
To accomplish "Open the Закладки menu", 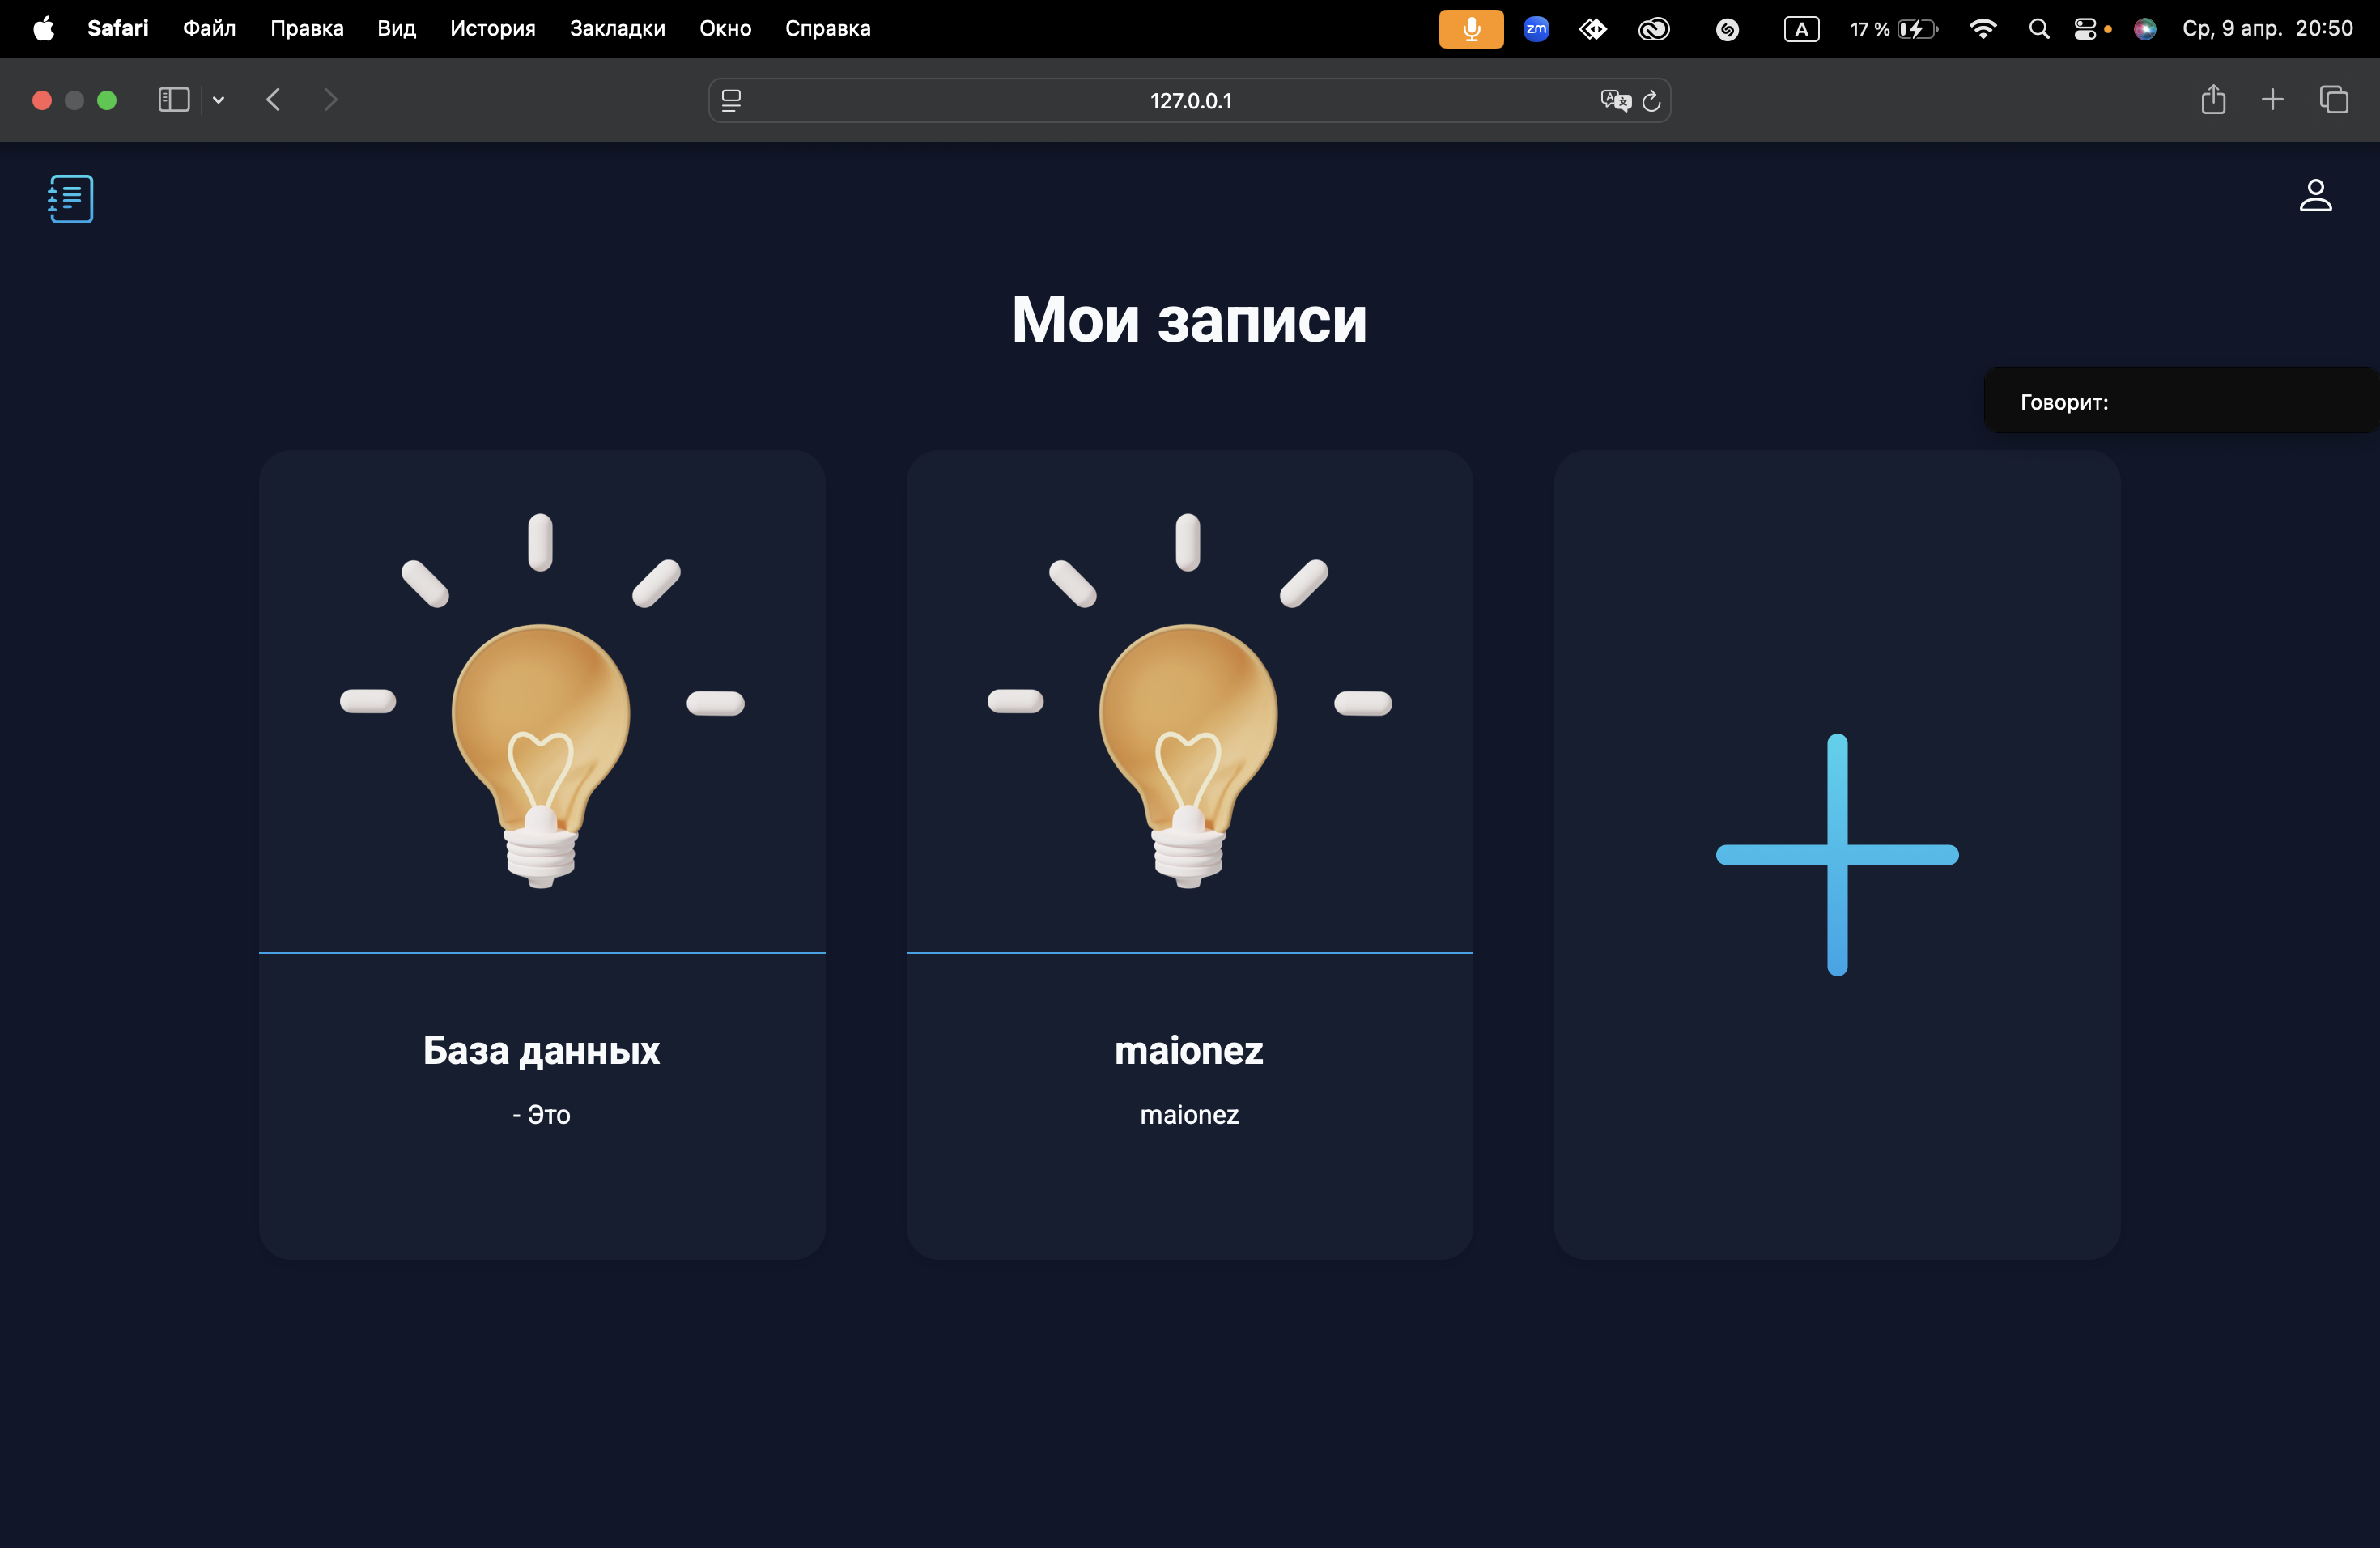I will click(616, 28).
